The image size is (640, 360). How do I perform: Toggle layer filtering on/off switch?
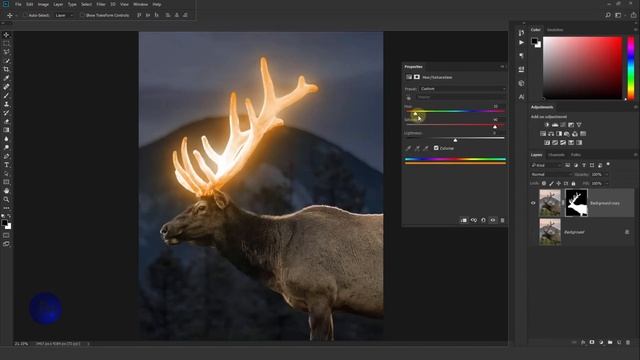pos(608,164)
